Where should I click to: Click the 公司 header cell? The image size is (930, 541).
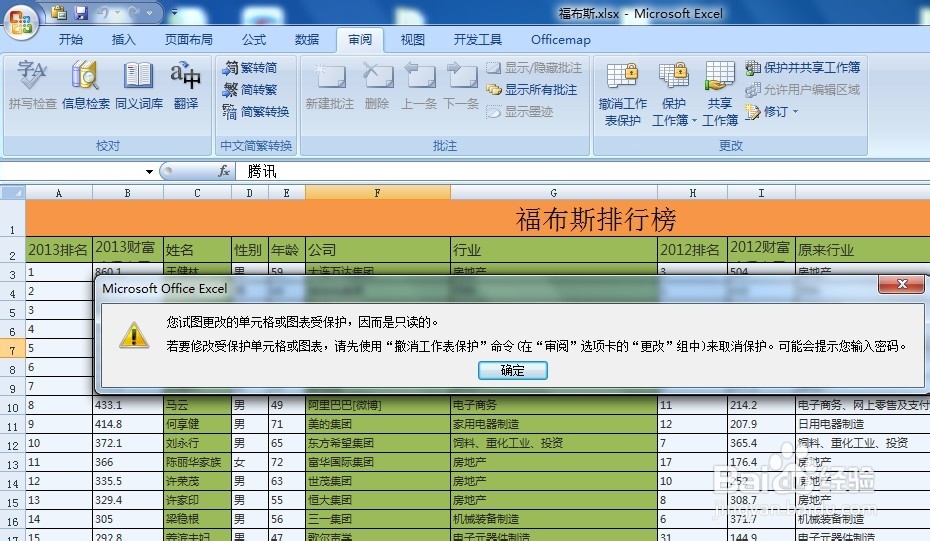(378, 250)
